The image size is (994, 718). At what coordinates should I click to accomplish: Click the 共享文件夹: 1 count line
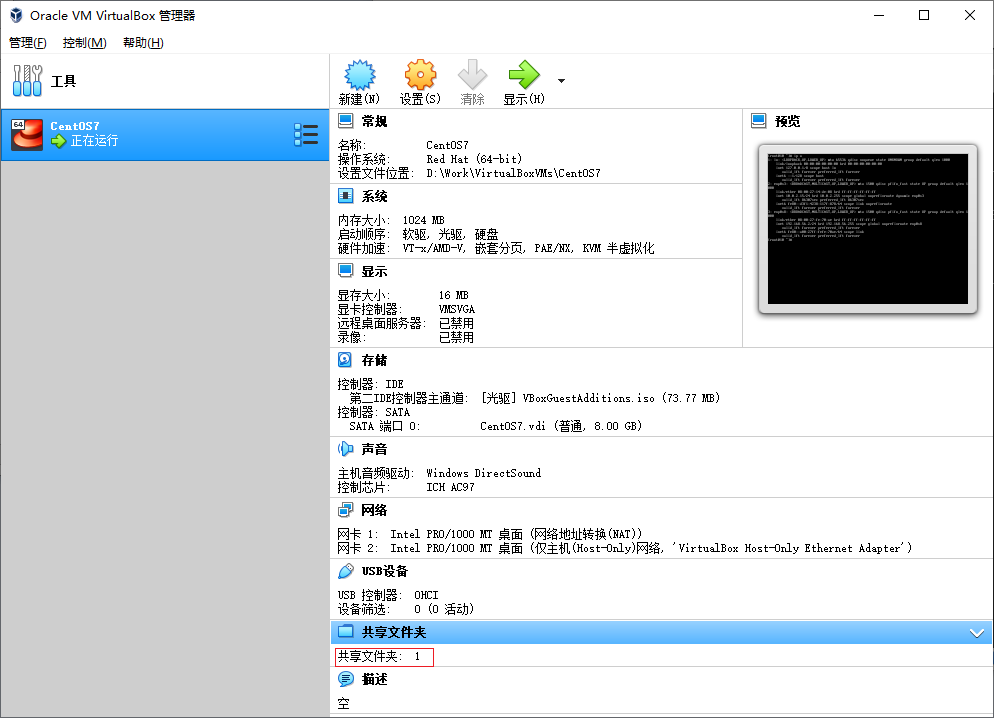click(x=379, y=657)
